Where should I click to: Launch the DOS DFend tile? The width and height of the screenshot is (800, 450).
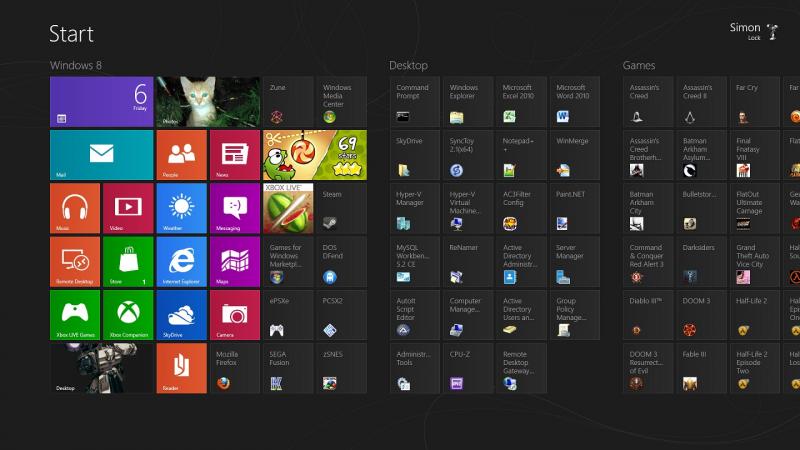point(341,262)
